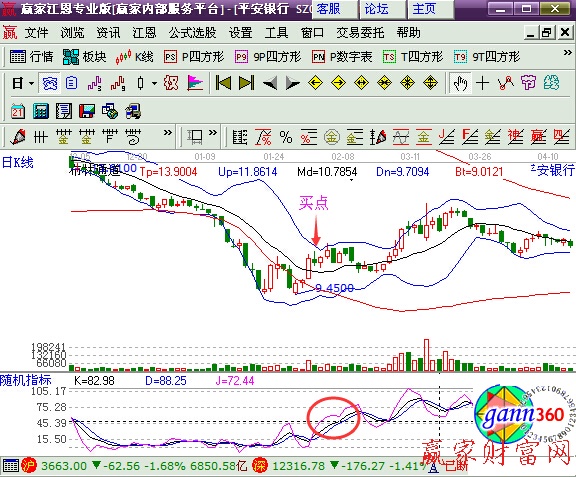Image resolution: width=576 pixels, height=477 pixels.
Task: Click the gold circle 金 icon
Action: point(332,137)
